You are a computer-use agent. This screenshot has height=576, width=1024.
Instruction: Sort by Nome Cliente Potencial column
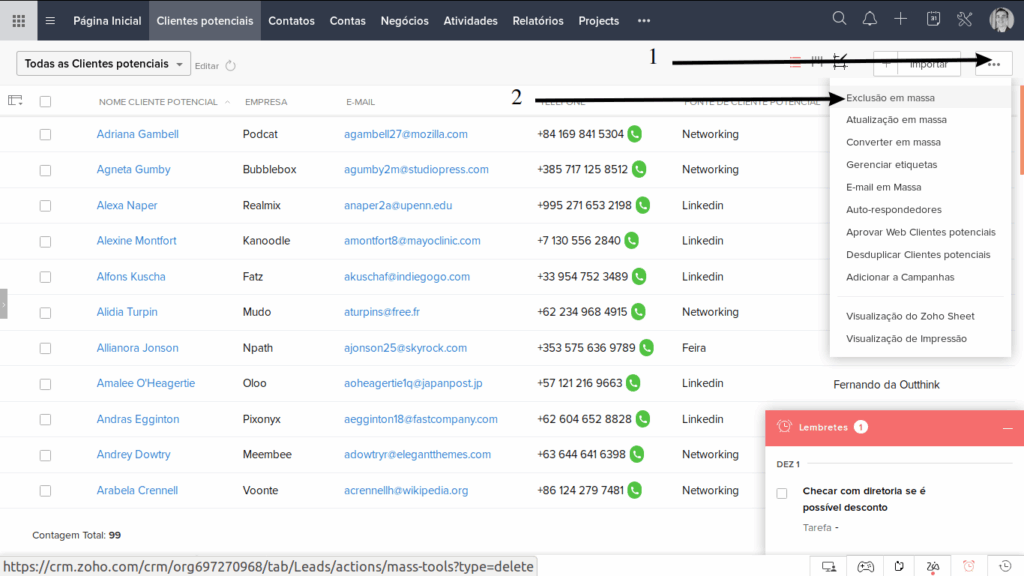[158, 102]
